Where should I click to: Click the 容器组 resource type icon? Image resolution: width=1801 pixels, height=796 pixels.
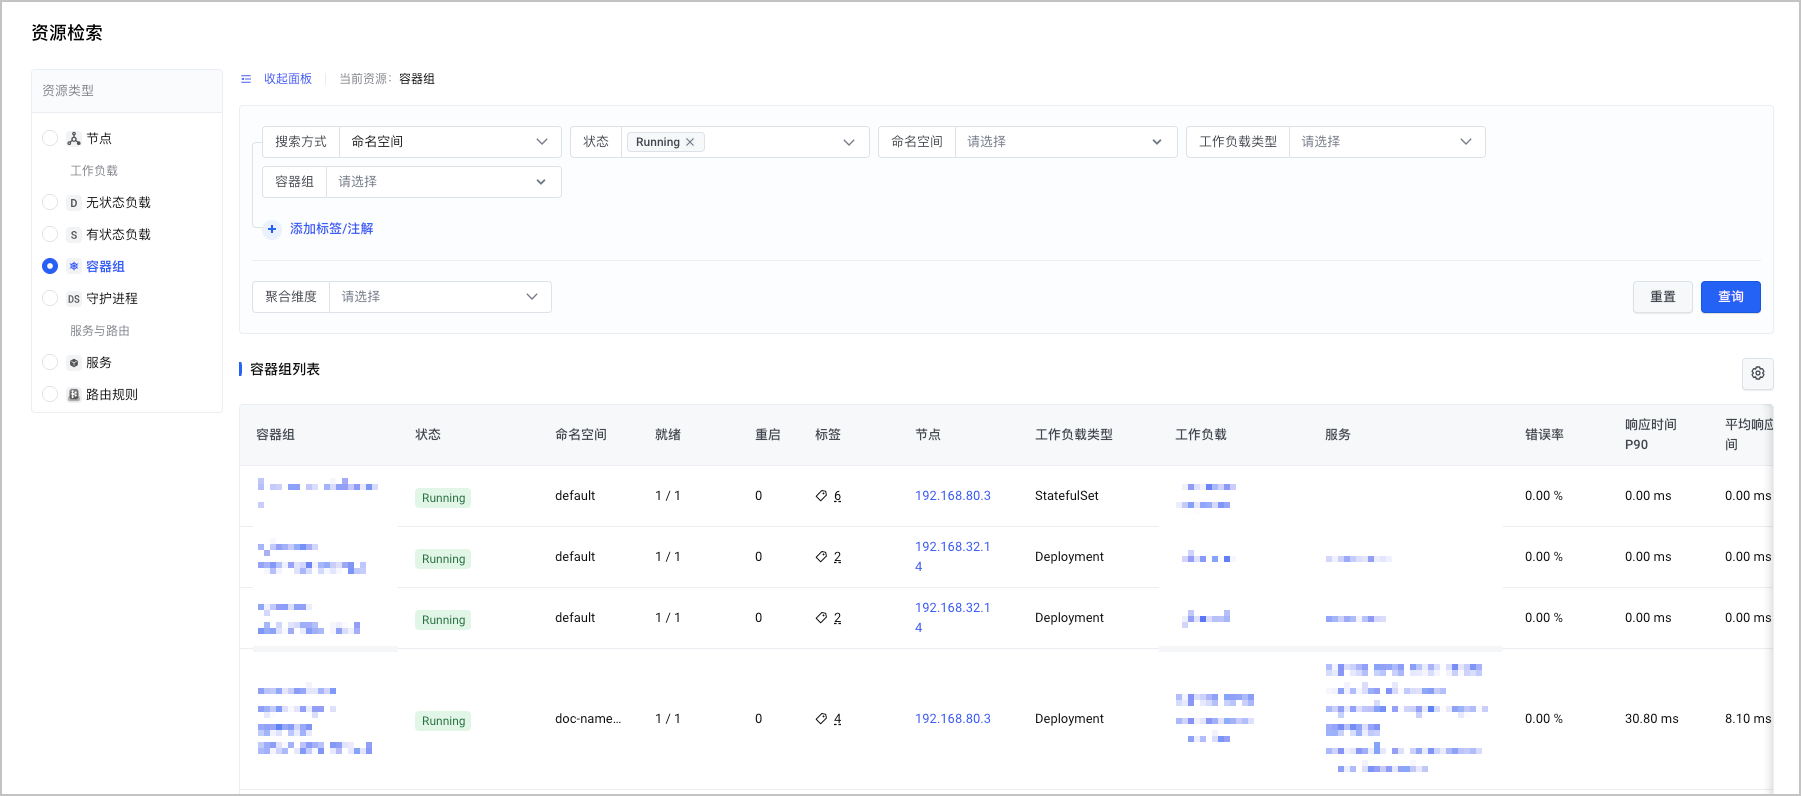tap(74, 267)
